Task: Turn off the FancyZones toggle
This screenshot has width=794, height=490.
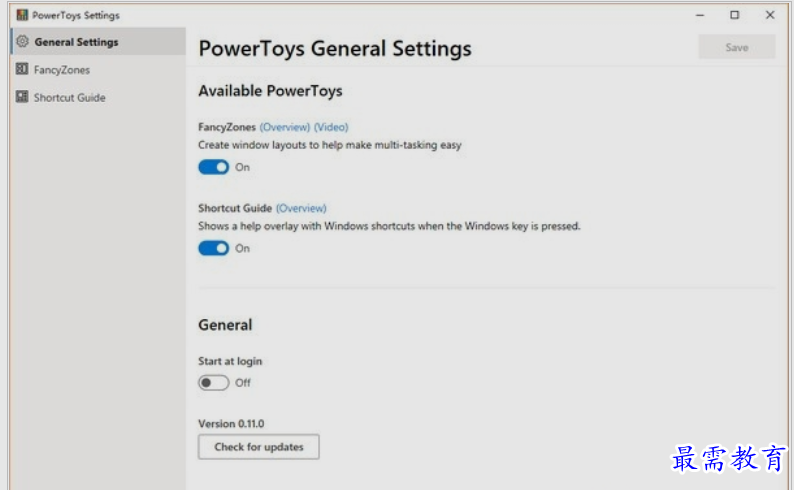Action: (x=213, y=167)
